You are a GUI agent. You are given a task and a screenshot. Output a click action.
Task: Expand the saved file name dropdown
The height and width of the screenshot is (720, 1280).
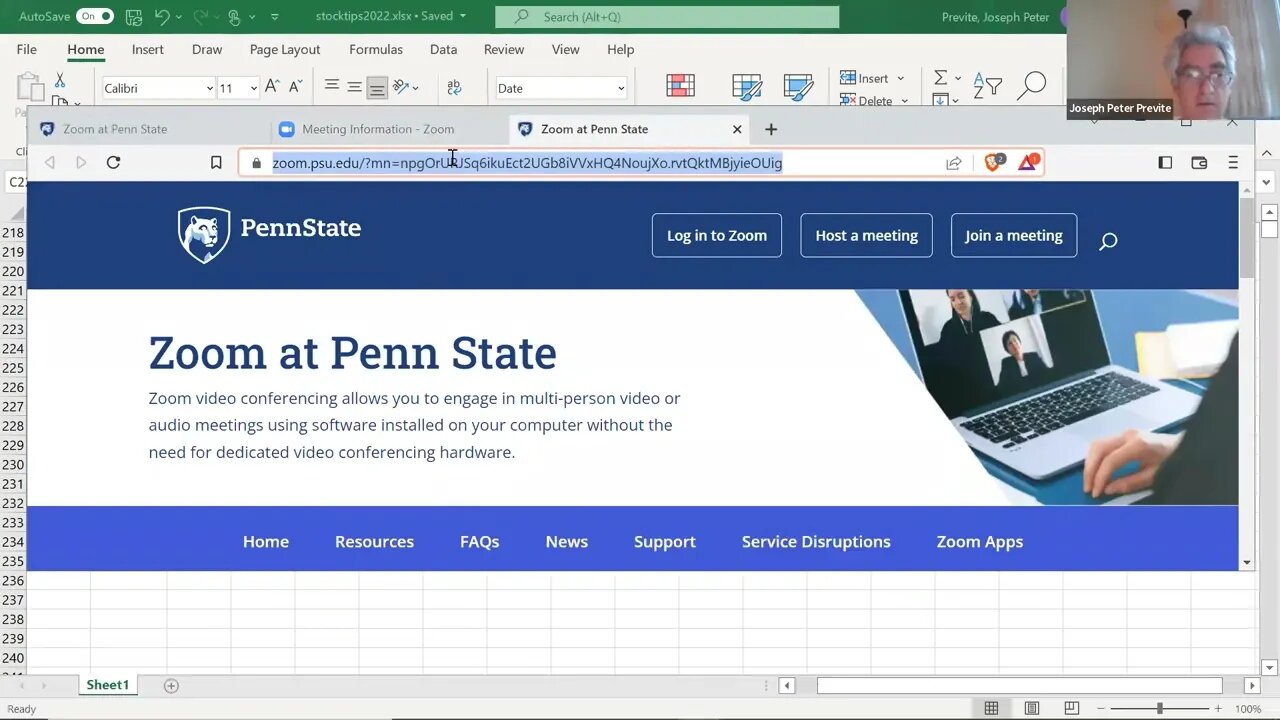tap(463, 16)
